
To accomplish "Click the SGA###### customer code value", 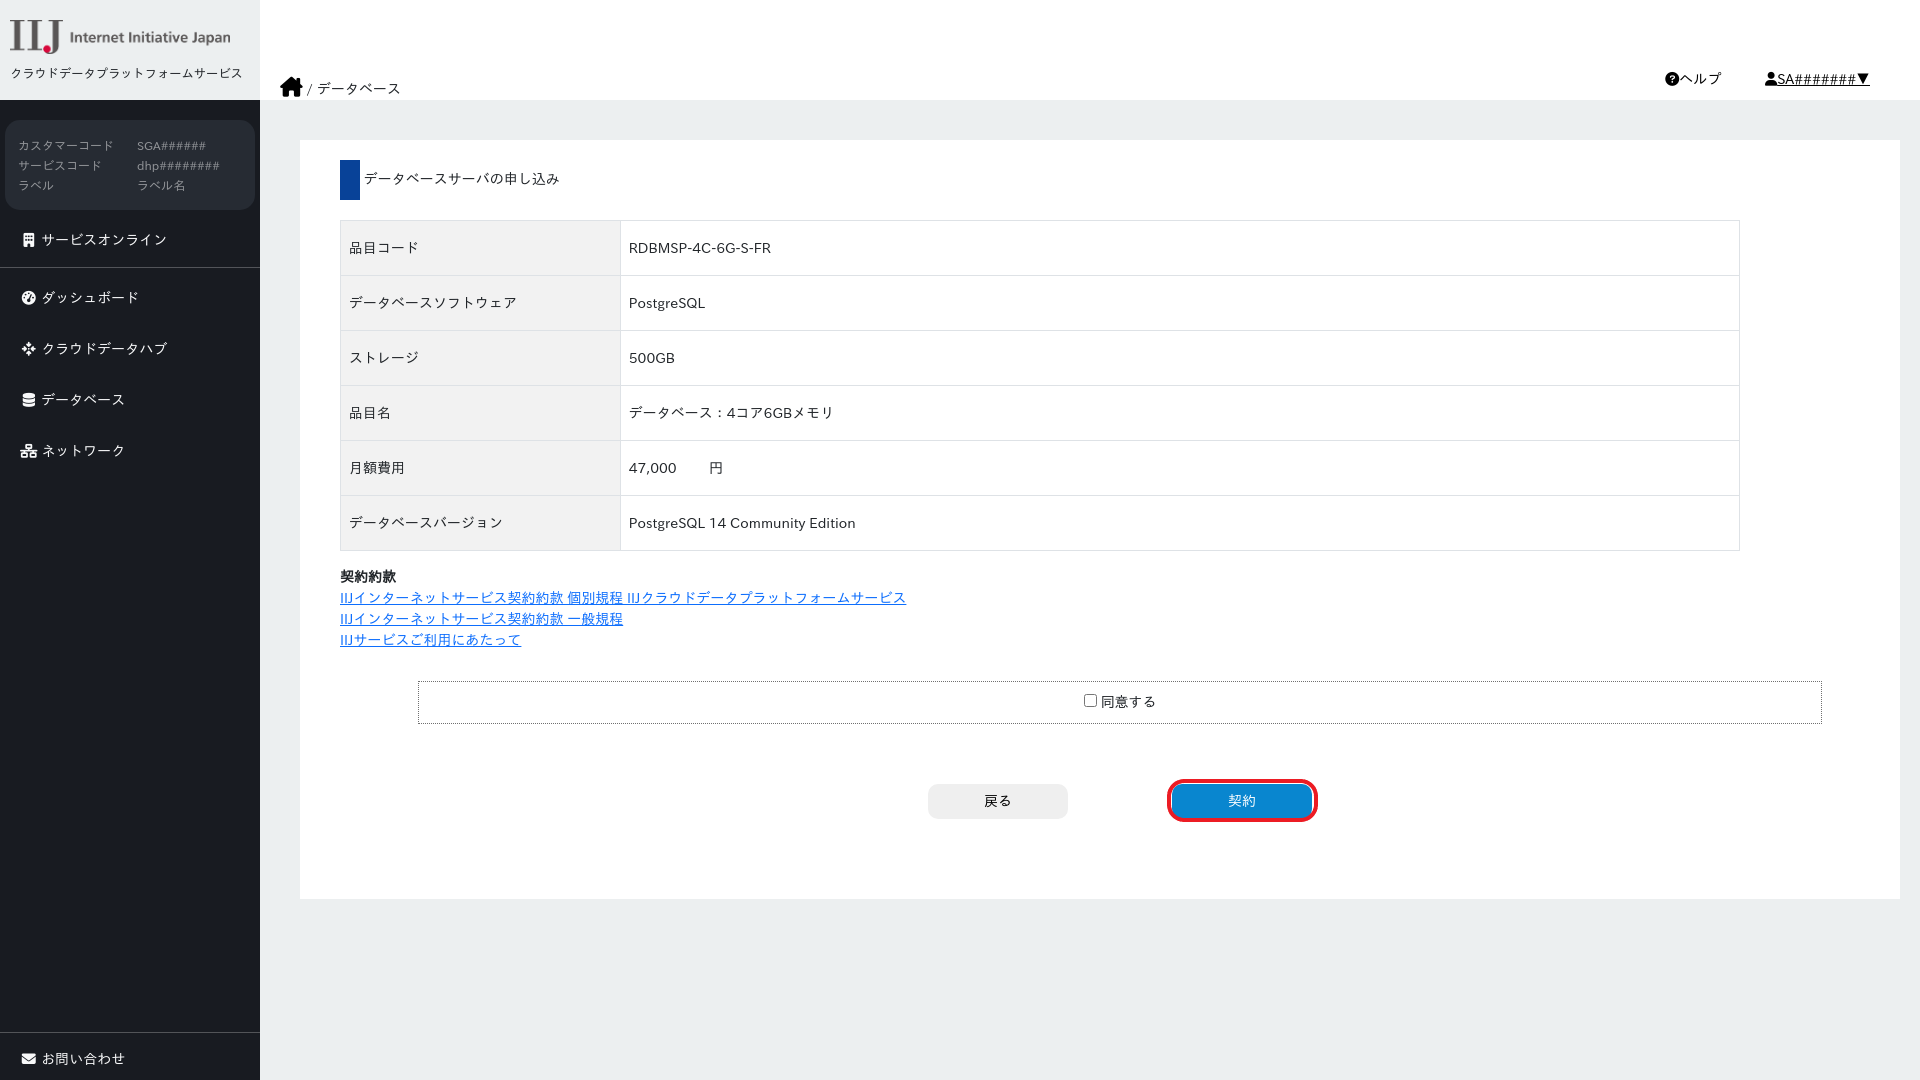I will [172, 146].
